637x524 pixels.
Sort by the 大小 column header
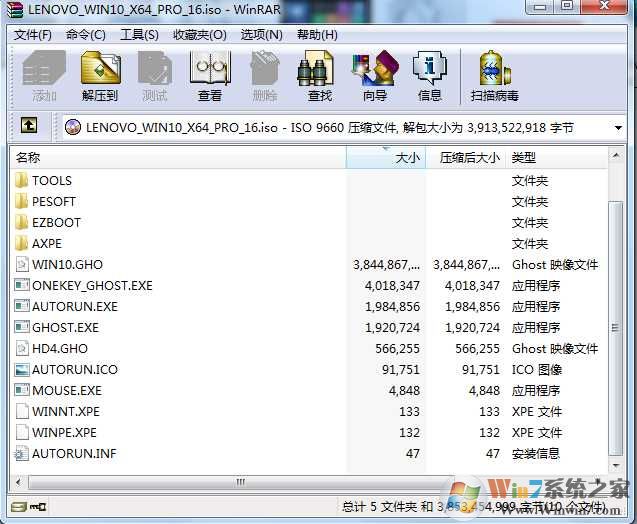(x=386, y=158)
